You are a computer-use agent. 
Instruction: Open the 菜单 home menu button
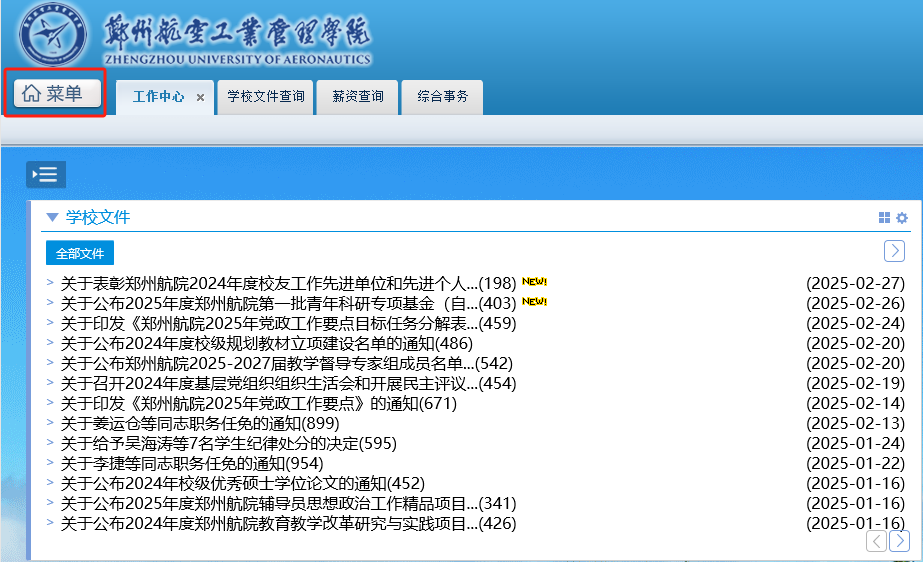[x=57, y=94]
